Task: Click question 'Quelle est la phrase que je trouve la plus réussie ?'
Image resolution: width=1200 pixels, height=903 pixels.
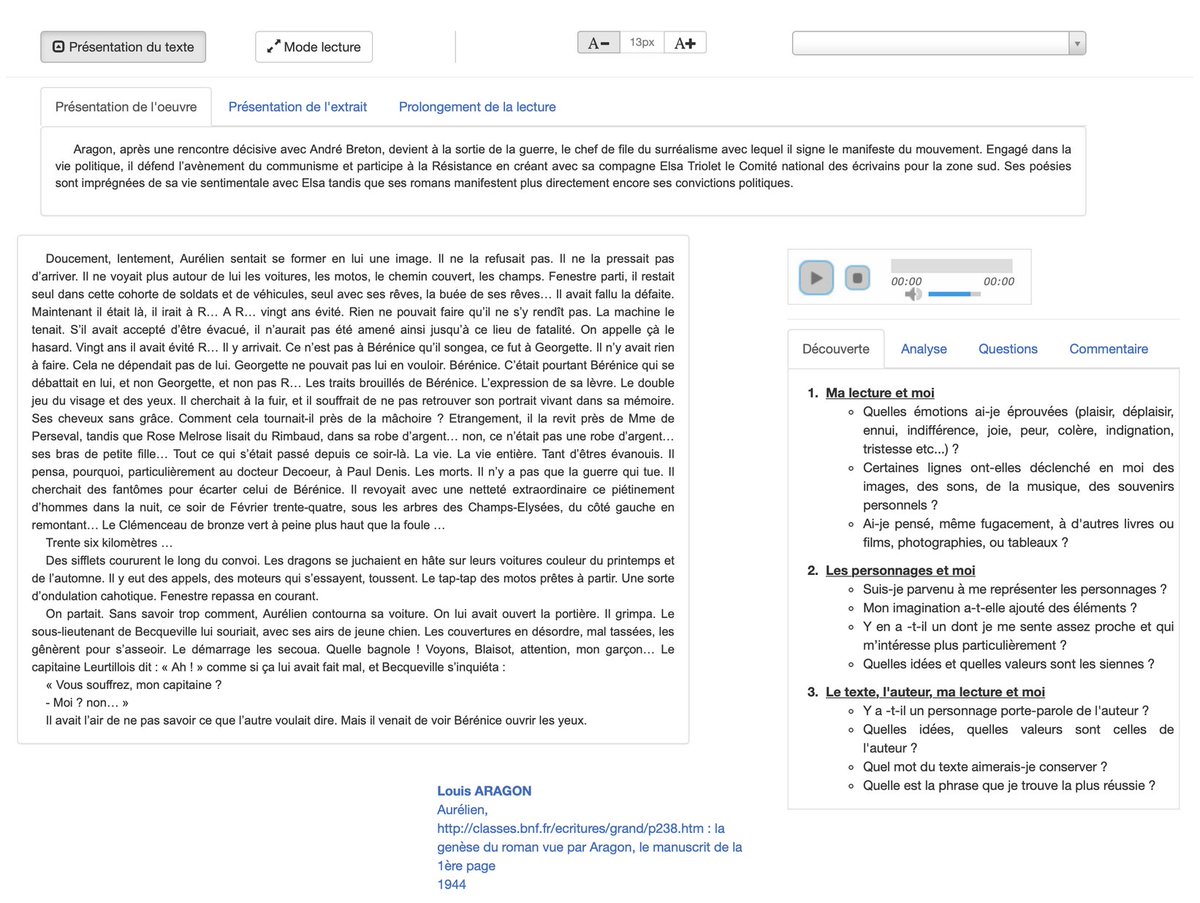Action: click(1009, 786)
